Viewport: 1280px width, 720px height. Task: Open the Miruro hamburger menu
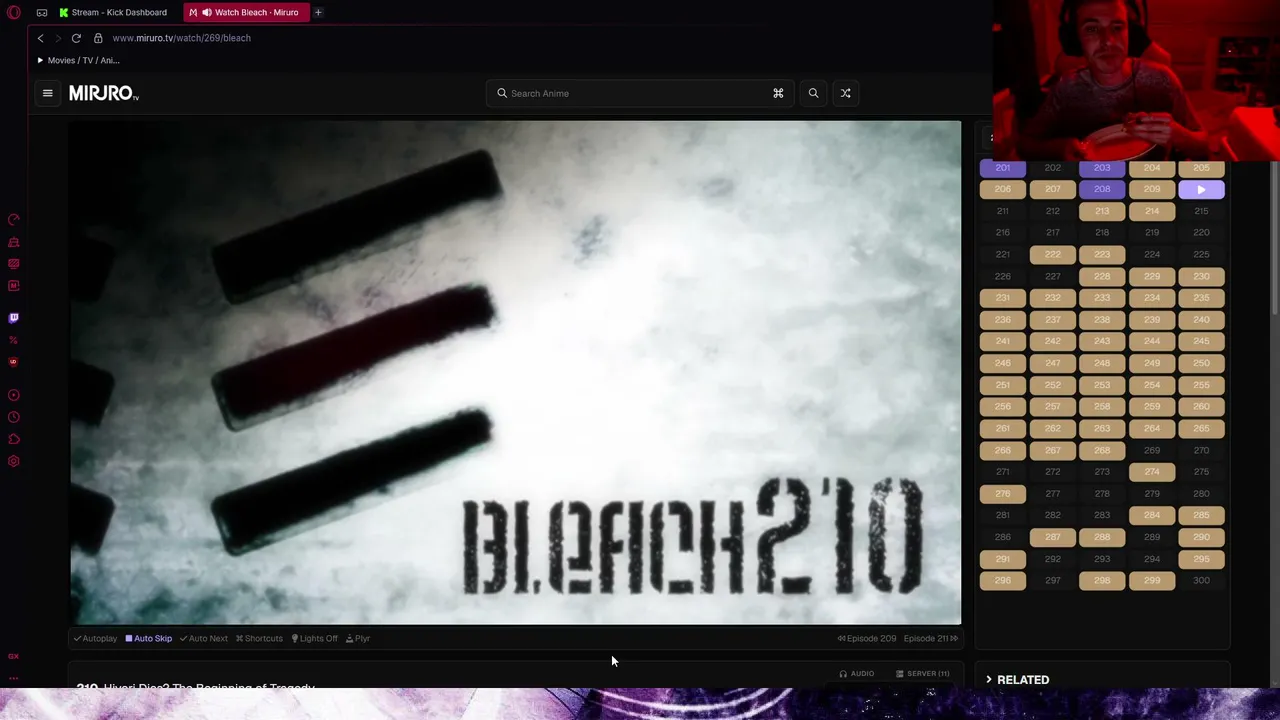(47, 93)
